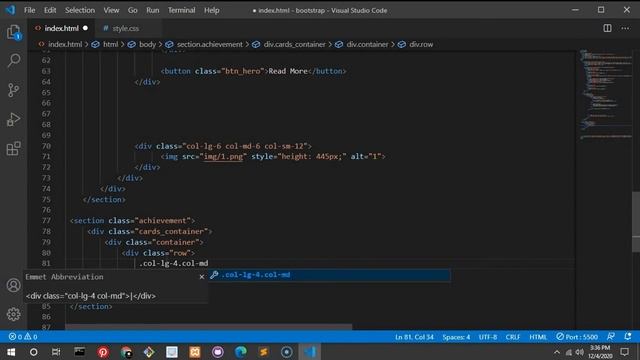Open the Windows Start menu

pos(11,352)
